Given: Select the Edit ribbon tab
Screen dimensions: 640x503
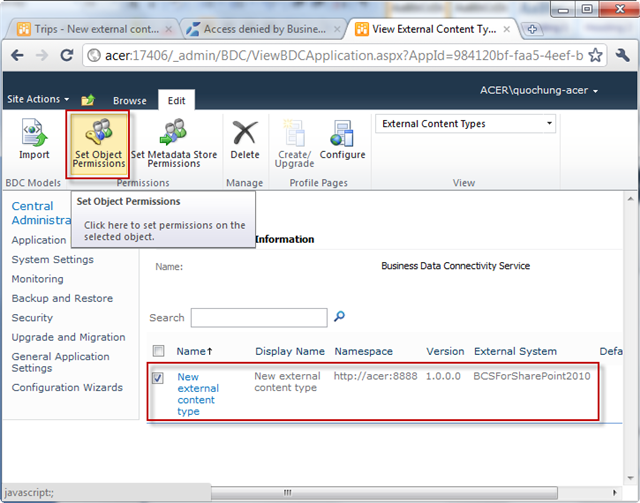Looking at the screenshot, I should click(176, 101).
